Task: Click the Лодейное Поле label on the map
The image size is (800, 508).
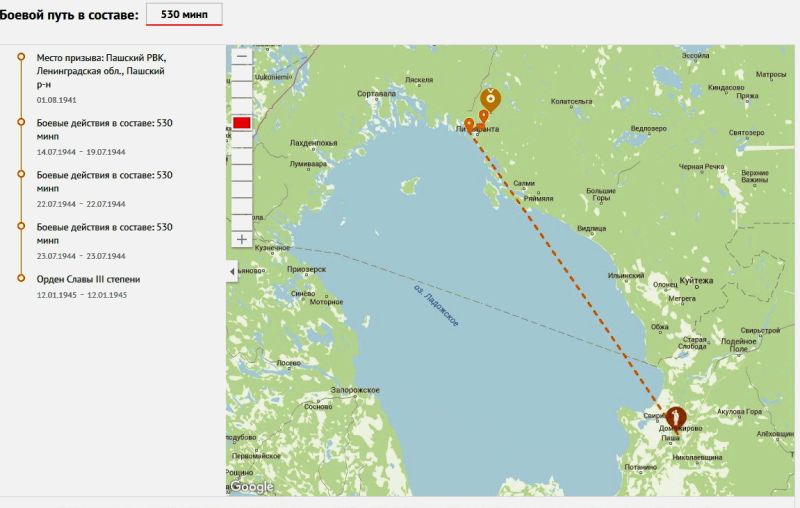Action: [738, 345]
